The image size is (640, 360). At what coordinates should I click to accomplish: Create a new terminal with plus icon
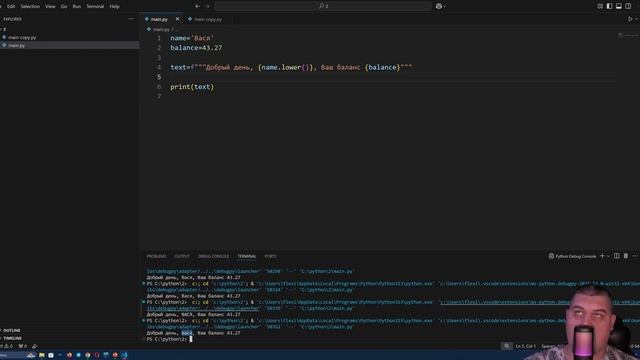pyautogui.click(x=602, y=256)
